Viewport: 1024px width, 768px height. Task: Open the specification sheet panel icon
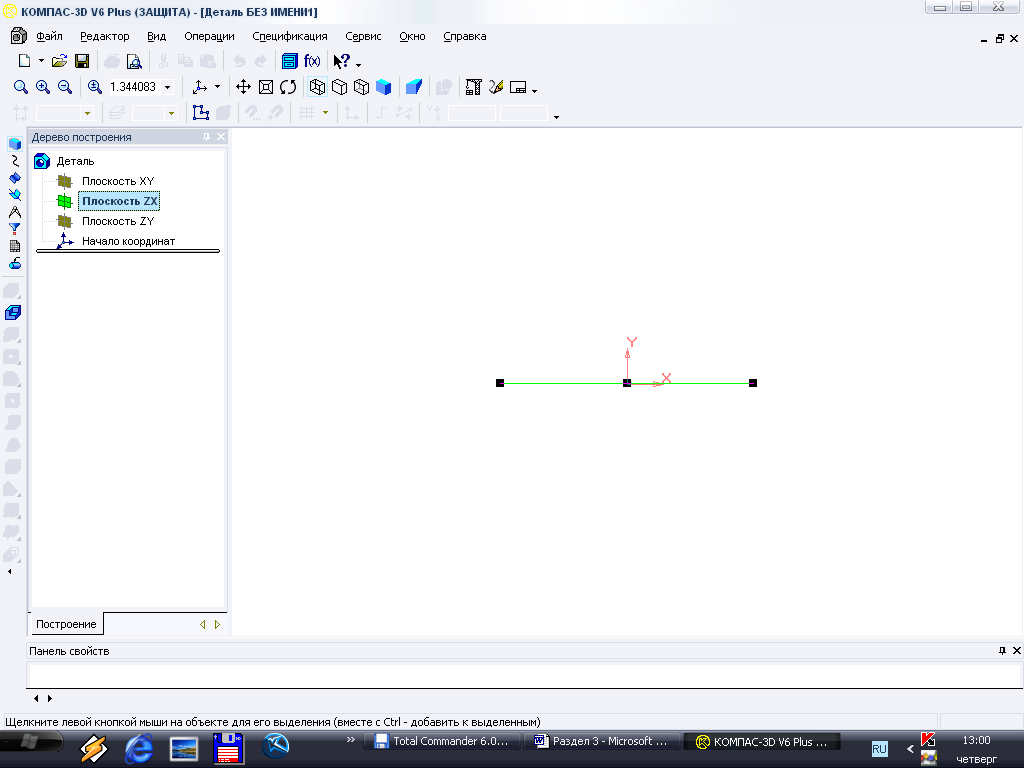(15, 246)
